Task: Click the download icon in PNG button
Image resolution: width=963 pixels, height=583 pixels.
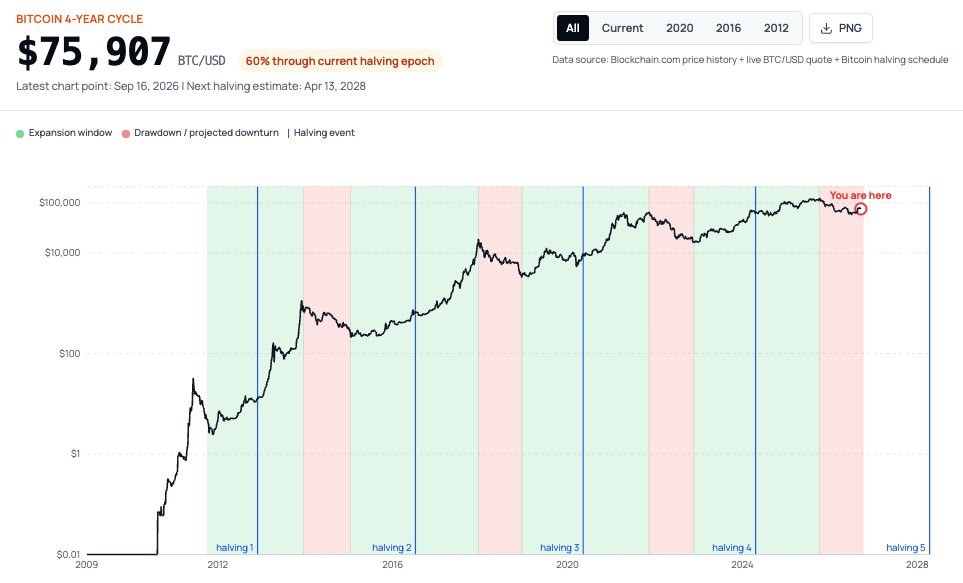Action: [x=826, y=28]
